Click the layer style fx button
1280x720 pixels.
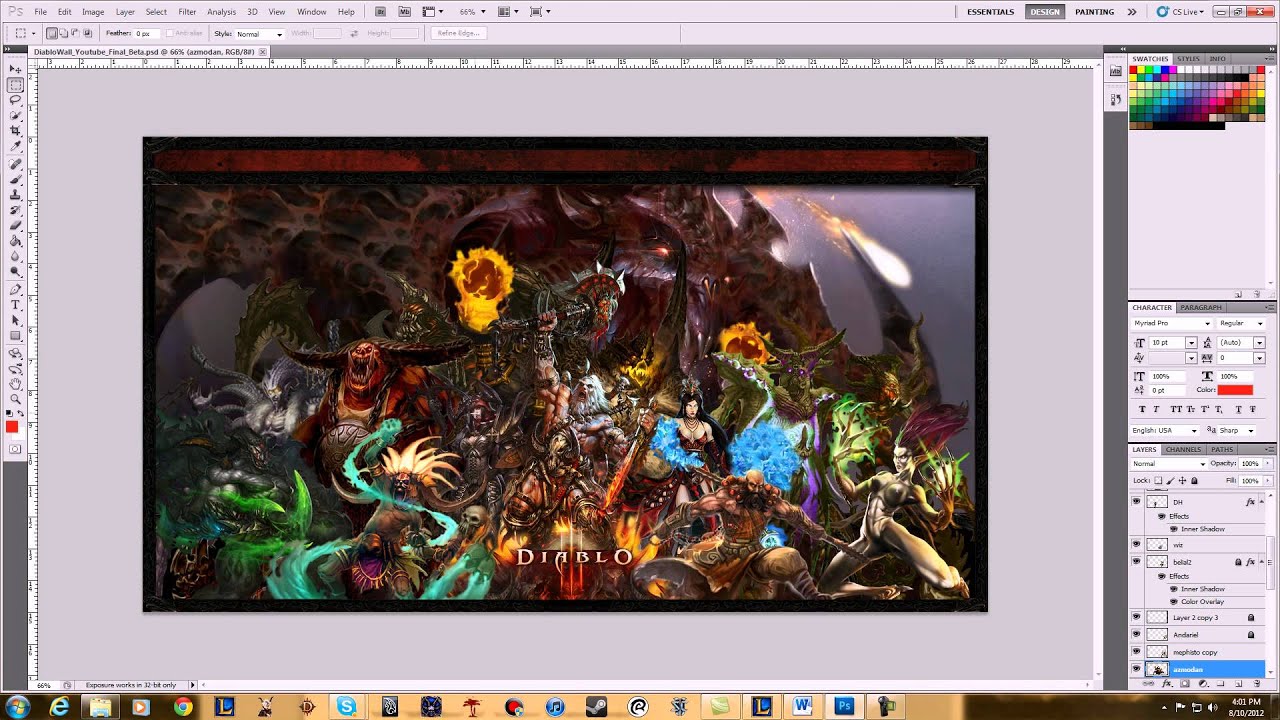pos(1167,684)
